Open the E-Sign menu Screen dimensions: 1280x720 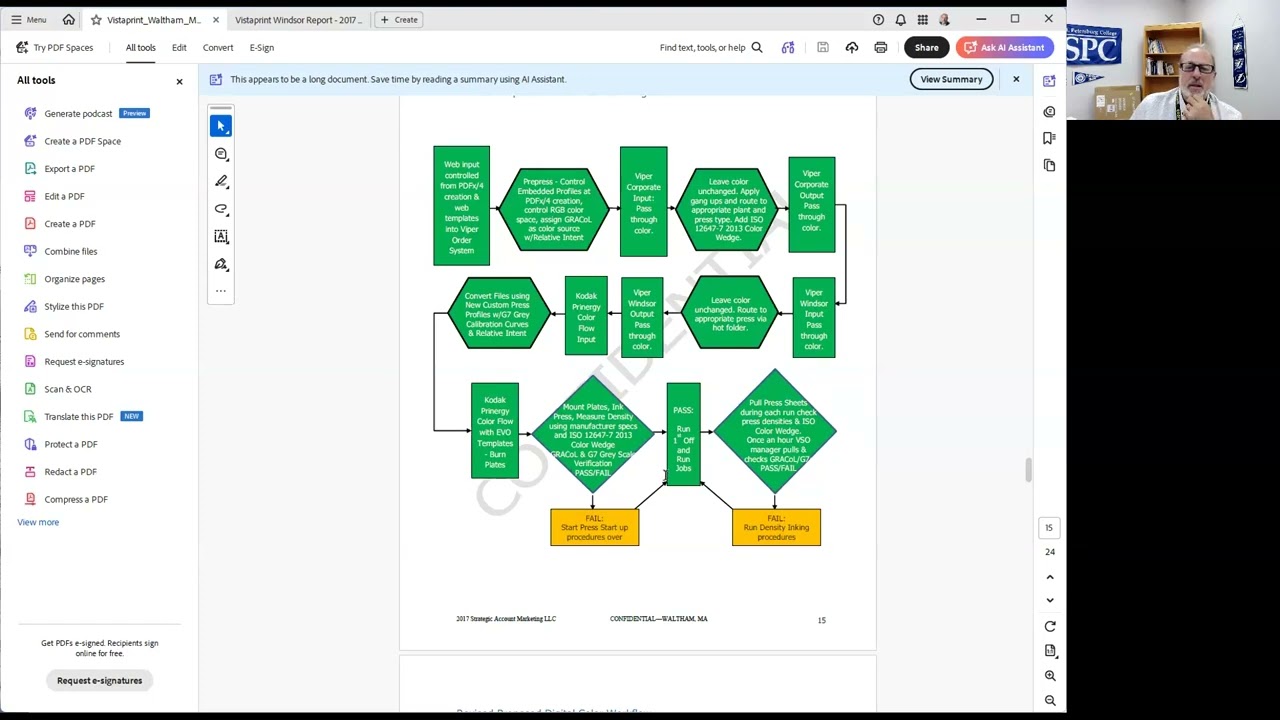[x=262, y=47]
